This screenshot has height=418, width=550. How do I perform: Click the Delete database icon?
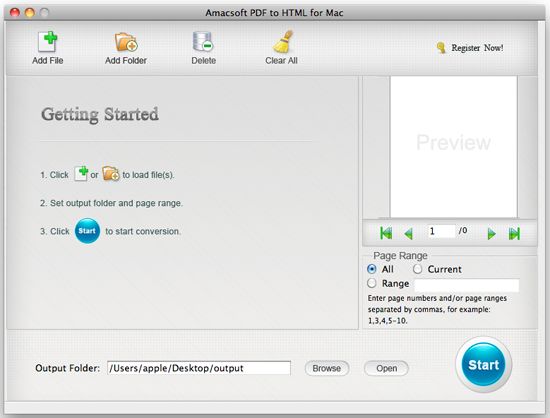(203, 42)
